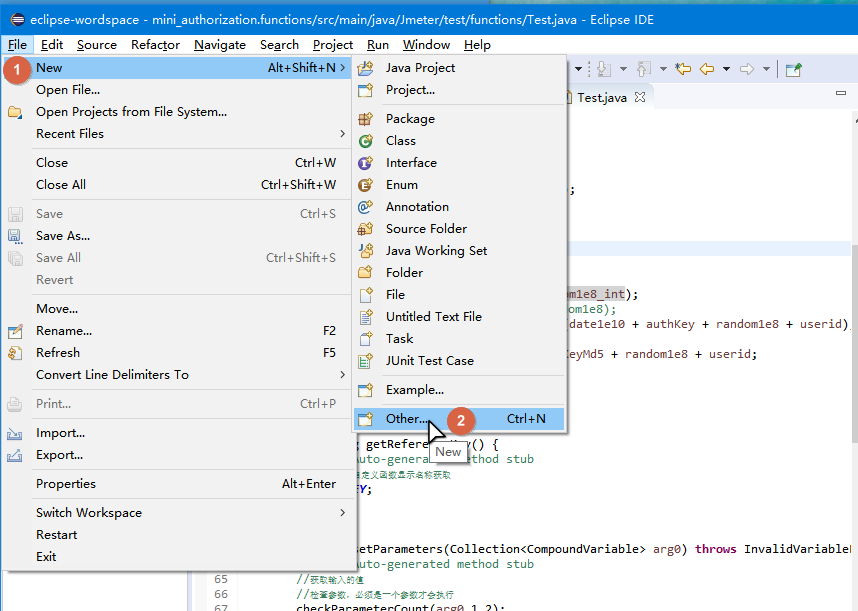Click the Rename icon in File menu
Screen dimensions: 858x611
click(15, 331)
